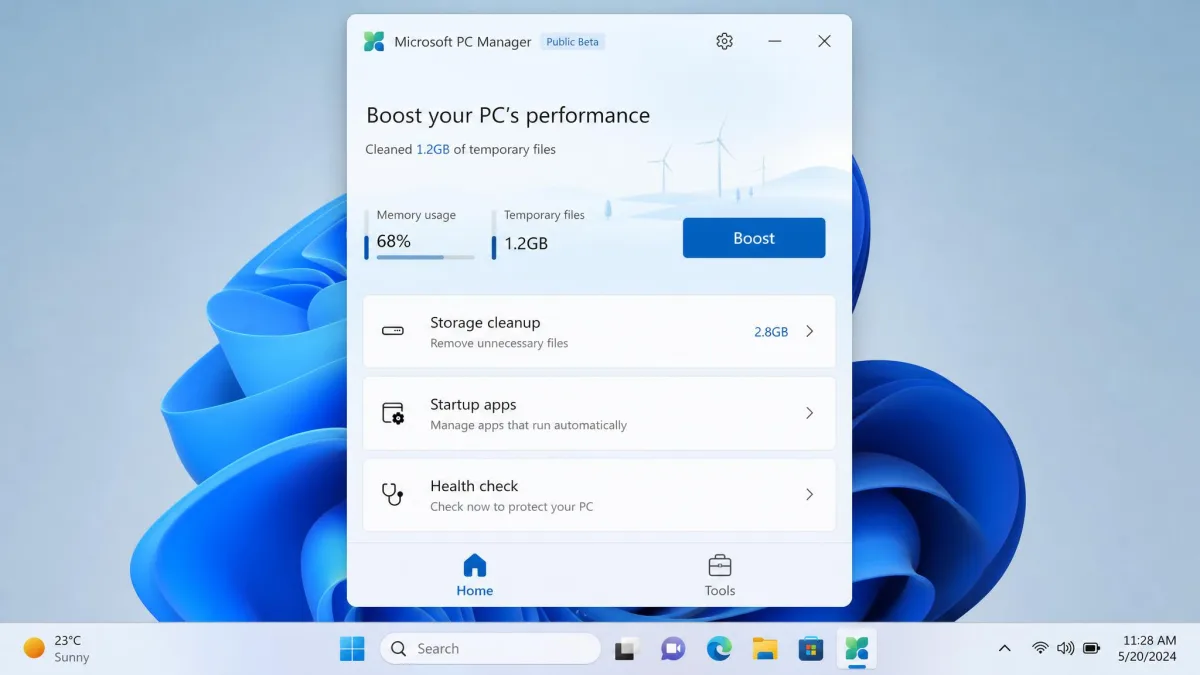Click the Startup apps window-gear icon
Screen dimensions: 1200x675
393,413
